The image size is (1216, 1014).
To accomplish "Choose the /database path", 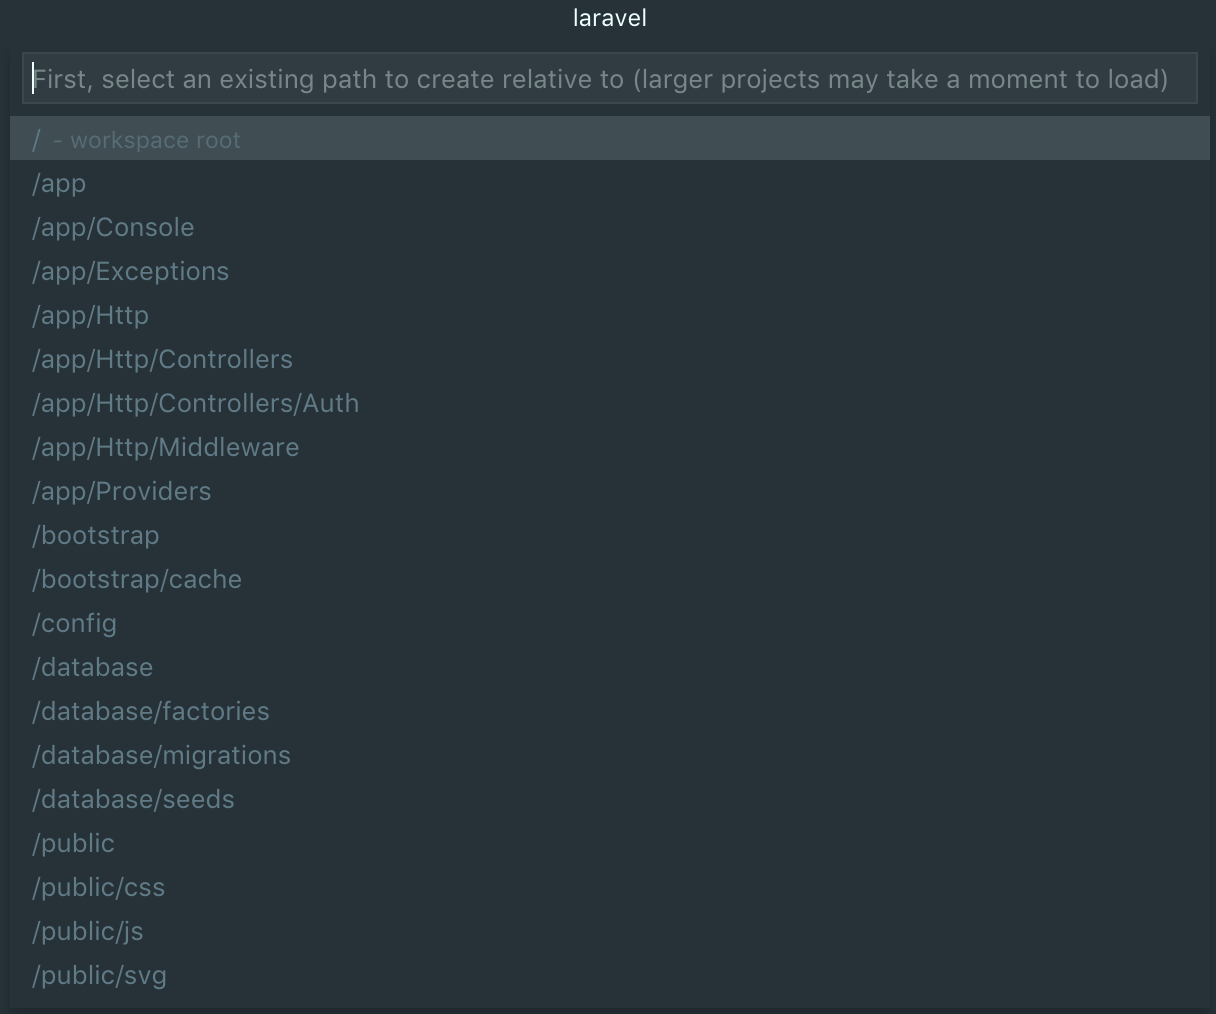I will tap(93, 668).
